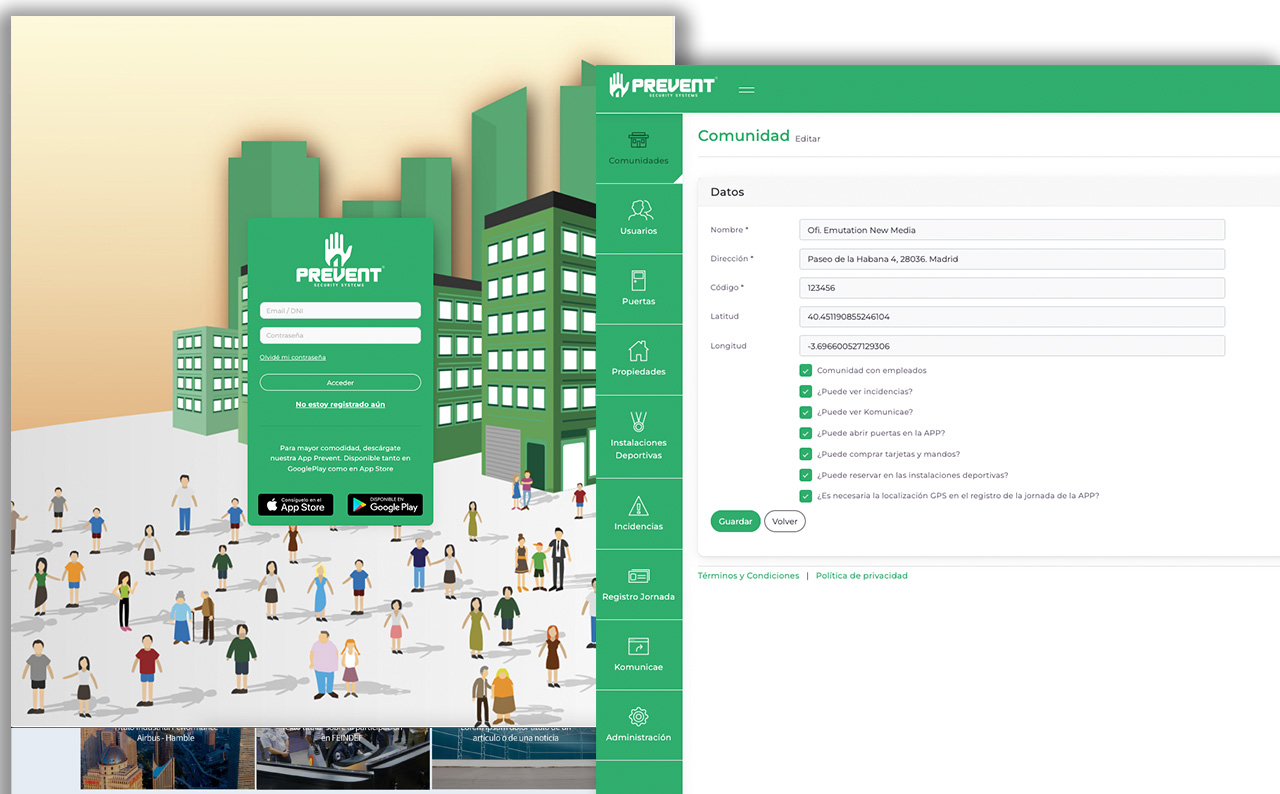
Task: Uncheck Comunidad con empleados checkbox
Action: click(805, 371)
